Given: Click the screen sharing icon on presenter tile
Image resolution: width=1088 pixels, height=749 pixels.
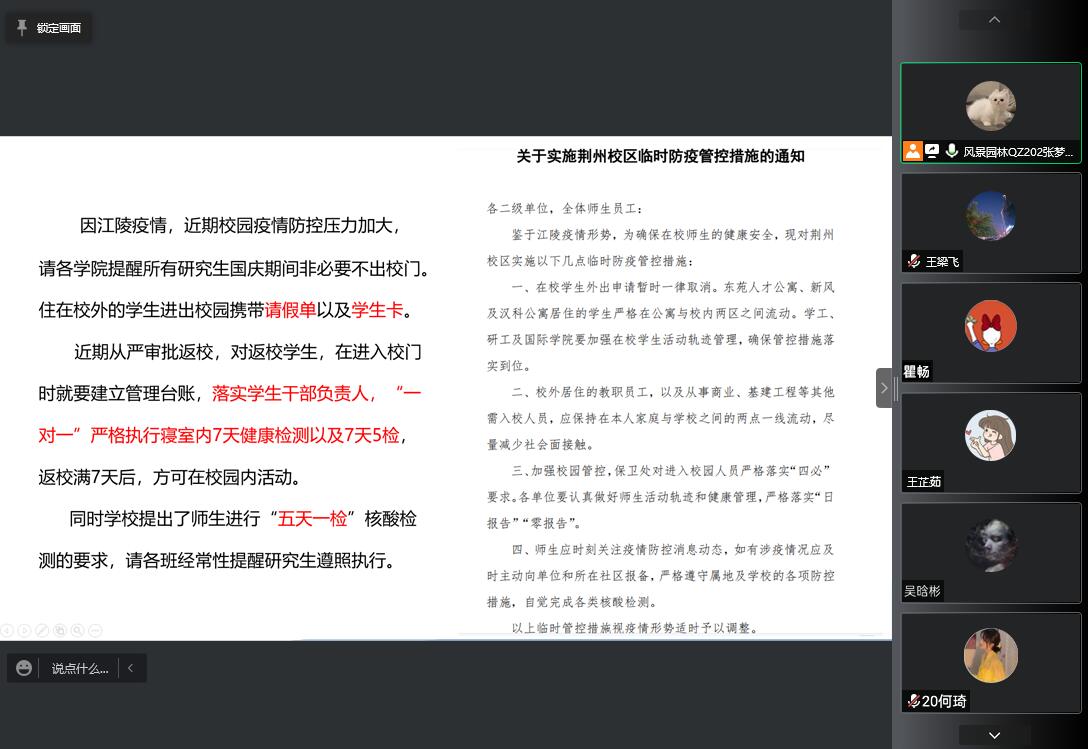Looking at the screenshot, I should 932,151.
